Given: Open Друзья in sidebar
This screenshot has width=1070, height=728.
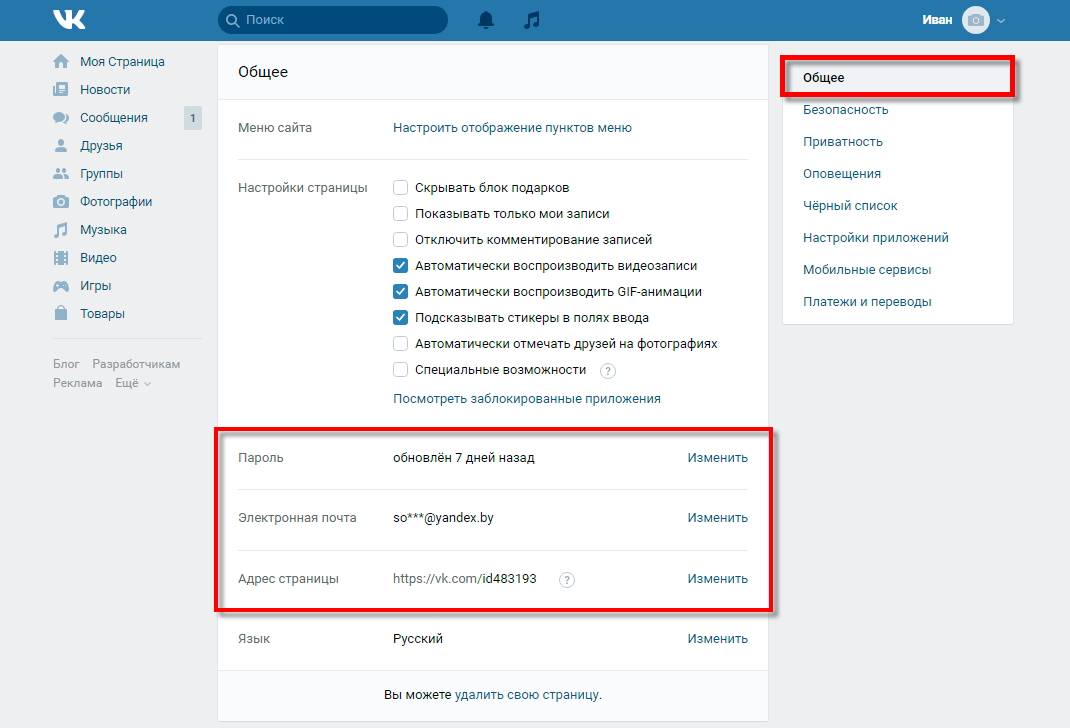Looking at the screenshot, I should (101, 145).
